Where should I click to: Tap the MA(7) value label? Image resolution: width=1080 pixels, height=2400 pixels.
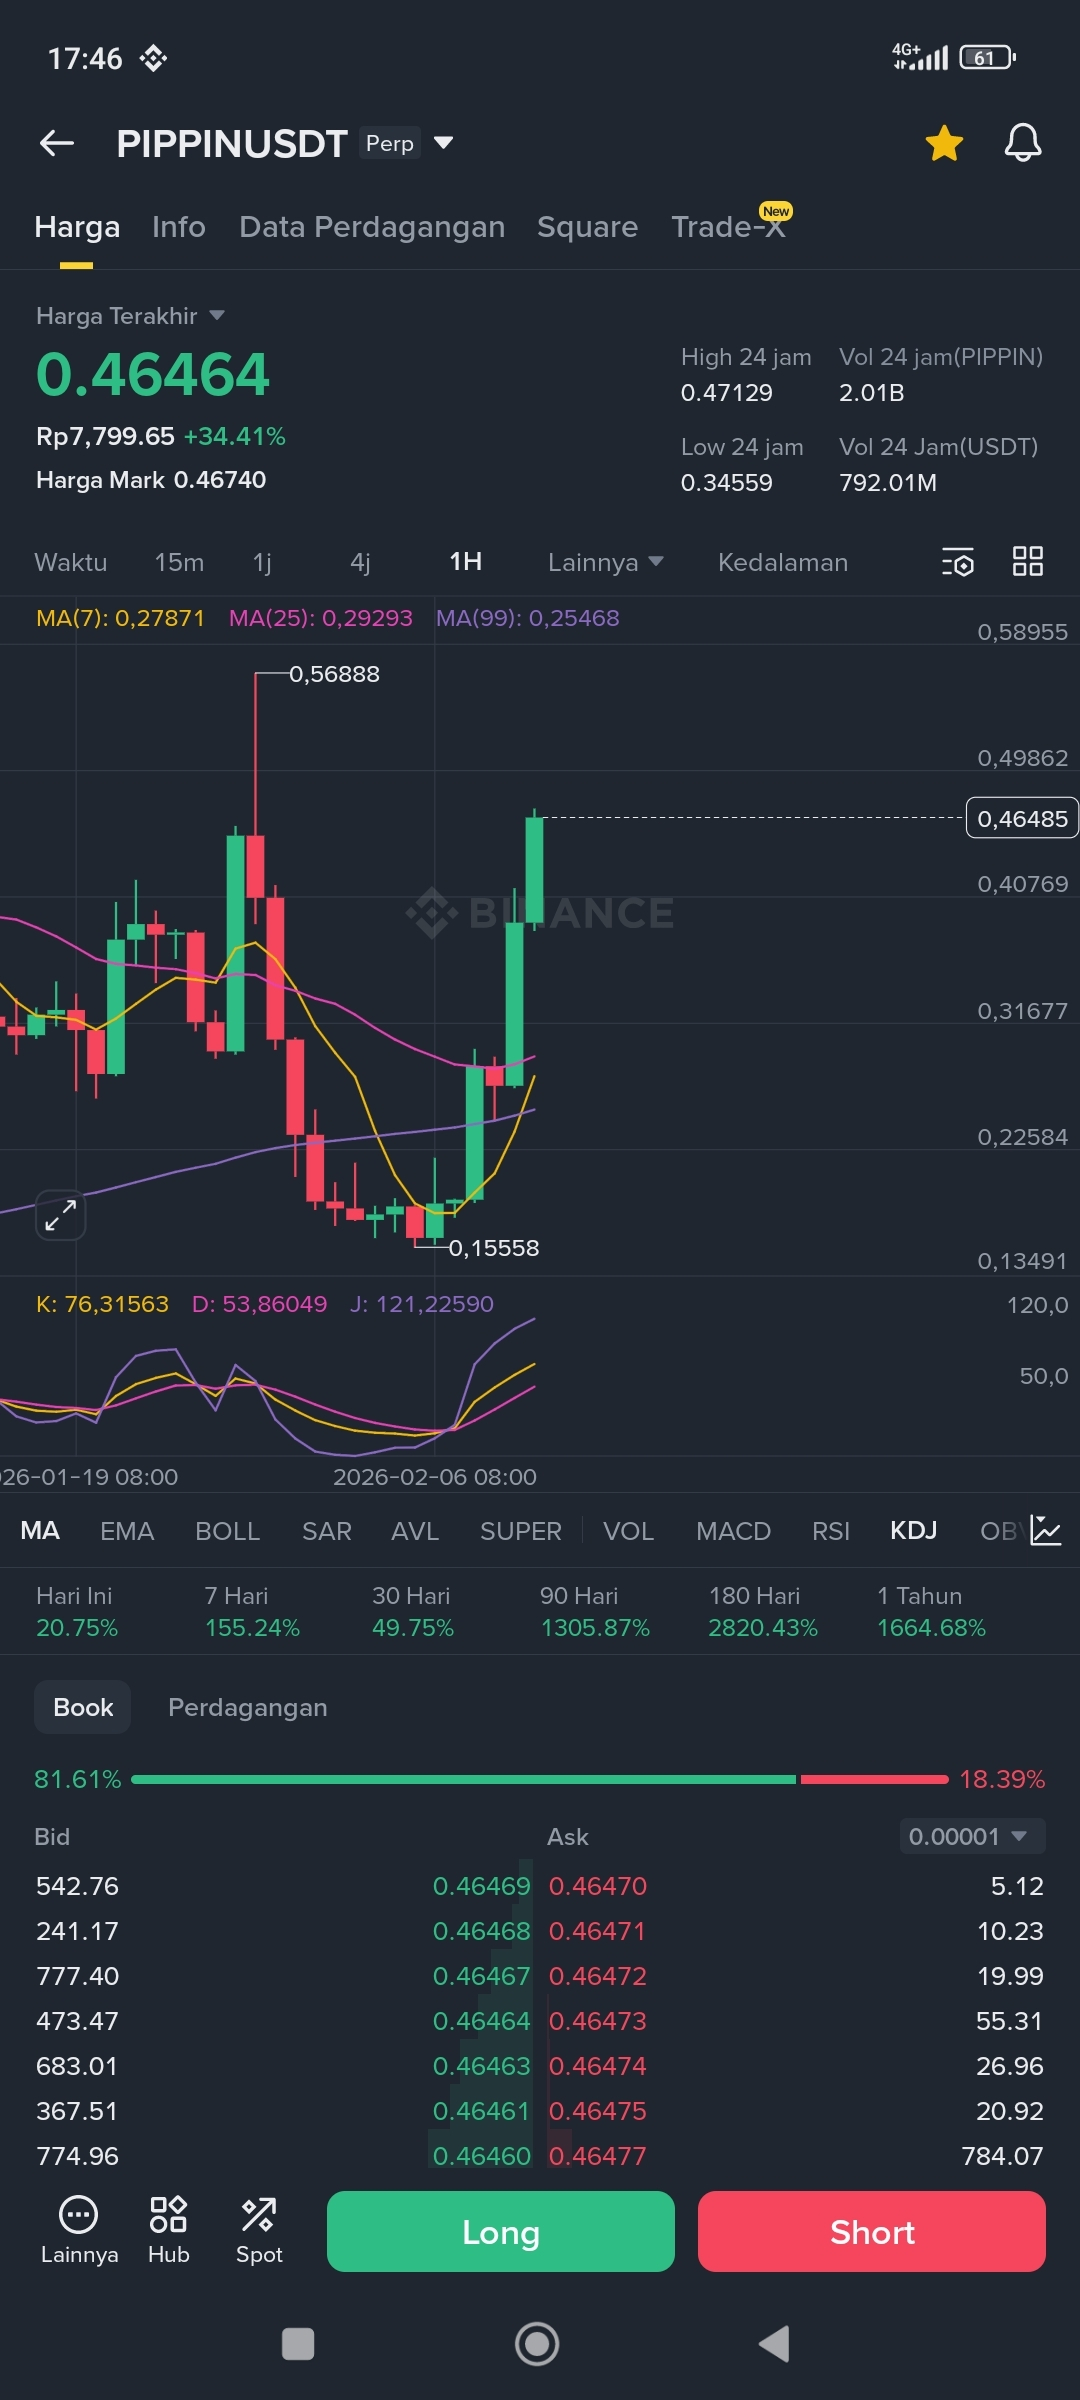click(120, 618)
